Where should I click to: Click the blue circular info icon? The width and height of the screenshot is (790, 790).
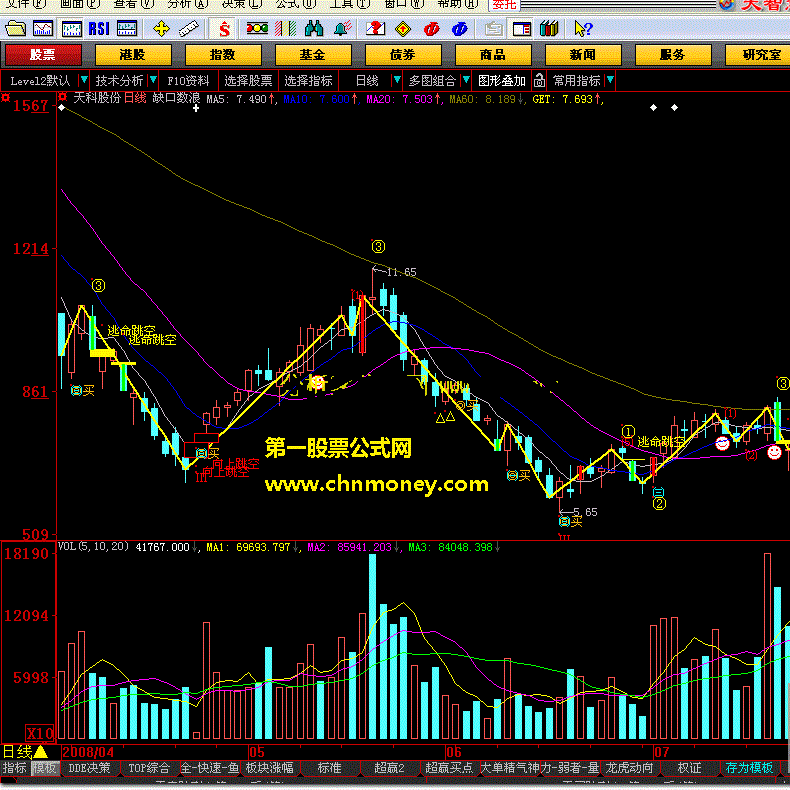pyautogui.click(x=459, y=29)
